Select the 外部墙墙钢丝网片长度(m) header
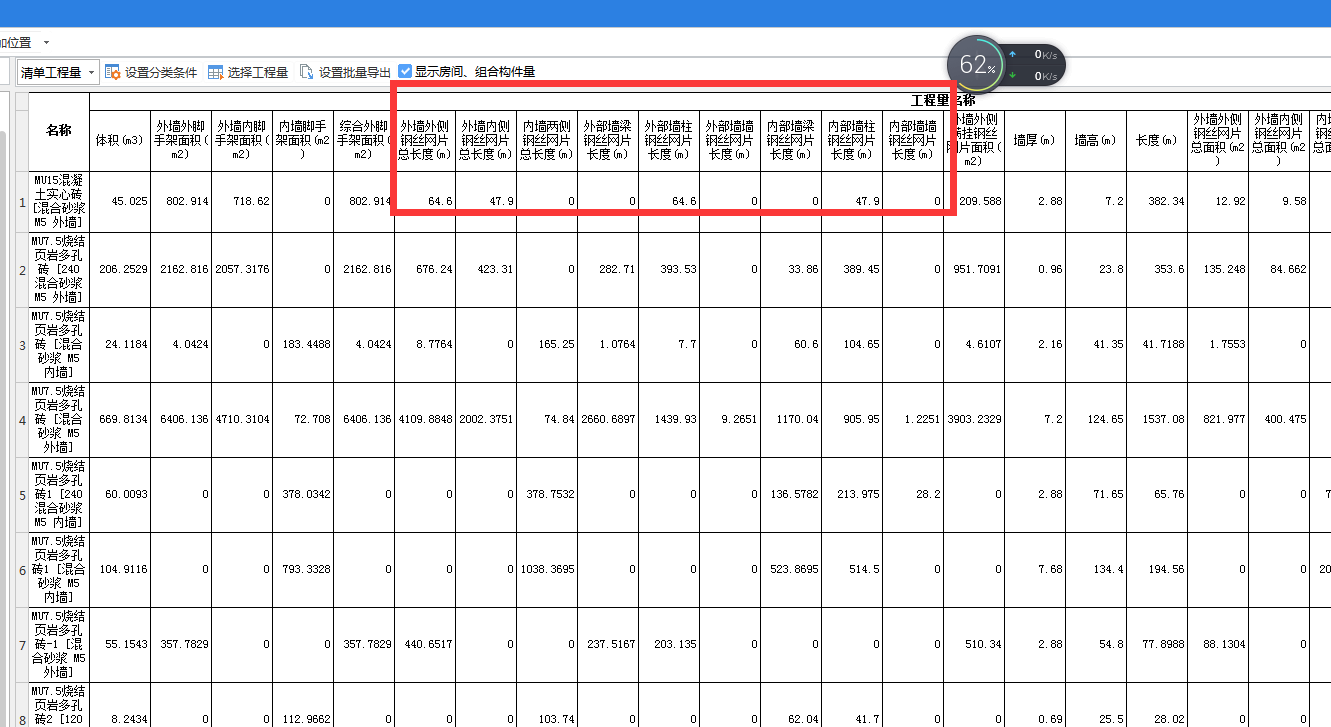This screenshot has height=727, width=1331. pos(730,140)
